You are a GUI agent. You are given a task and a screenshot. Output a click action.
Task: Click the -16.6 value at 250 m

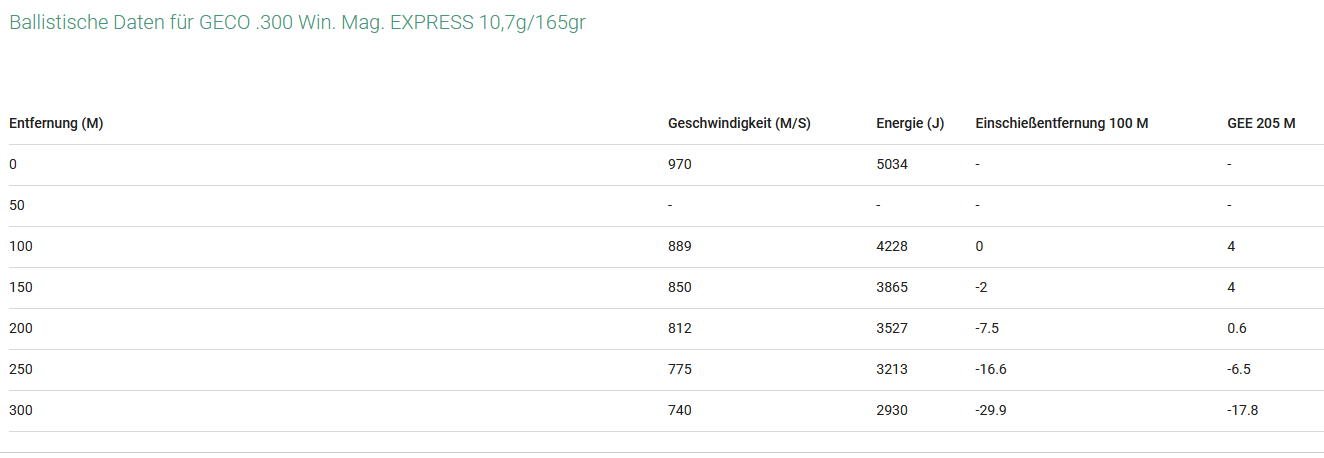click(x=991, y=369)
